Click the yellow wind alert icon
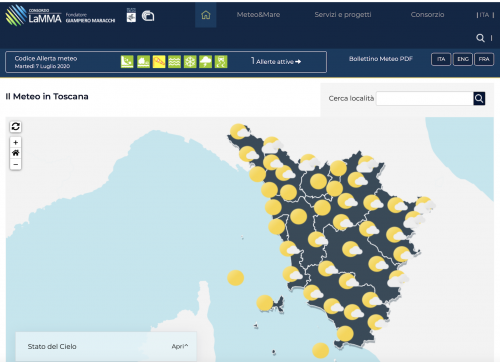The image size is (500, 362). click(x=159, y=62)
